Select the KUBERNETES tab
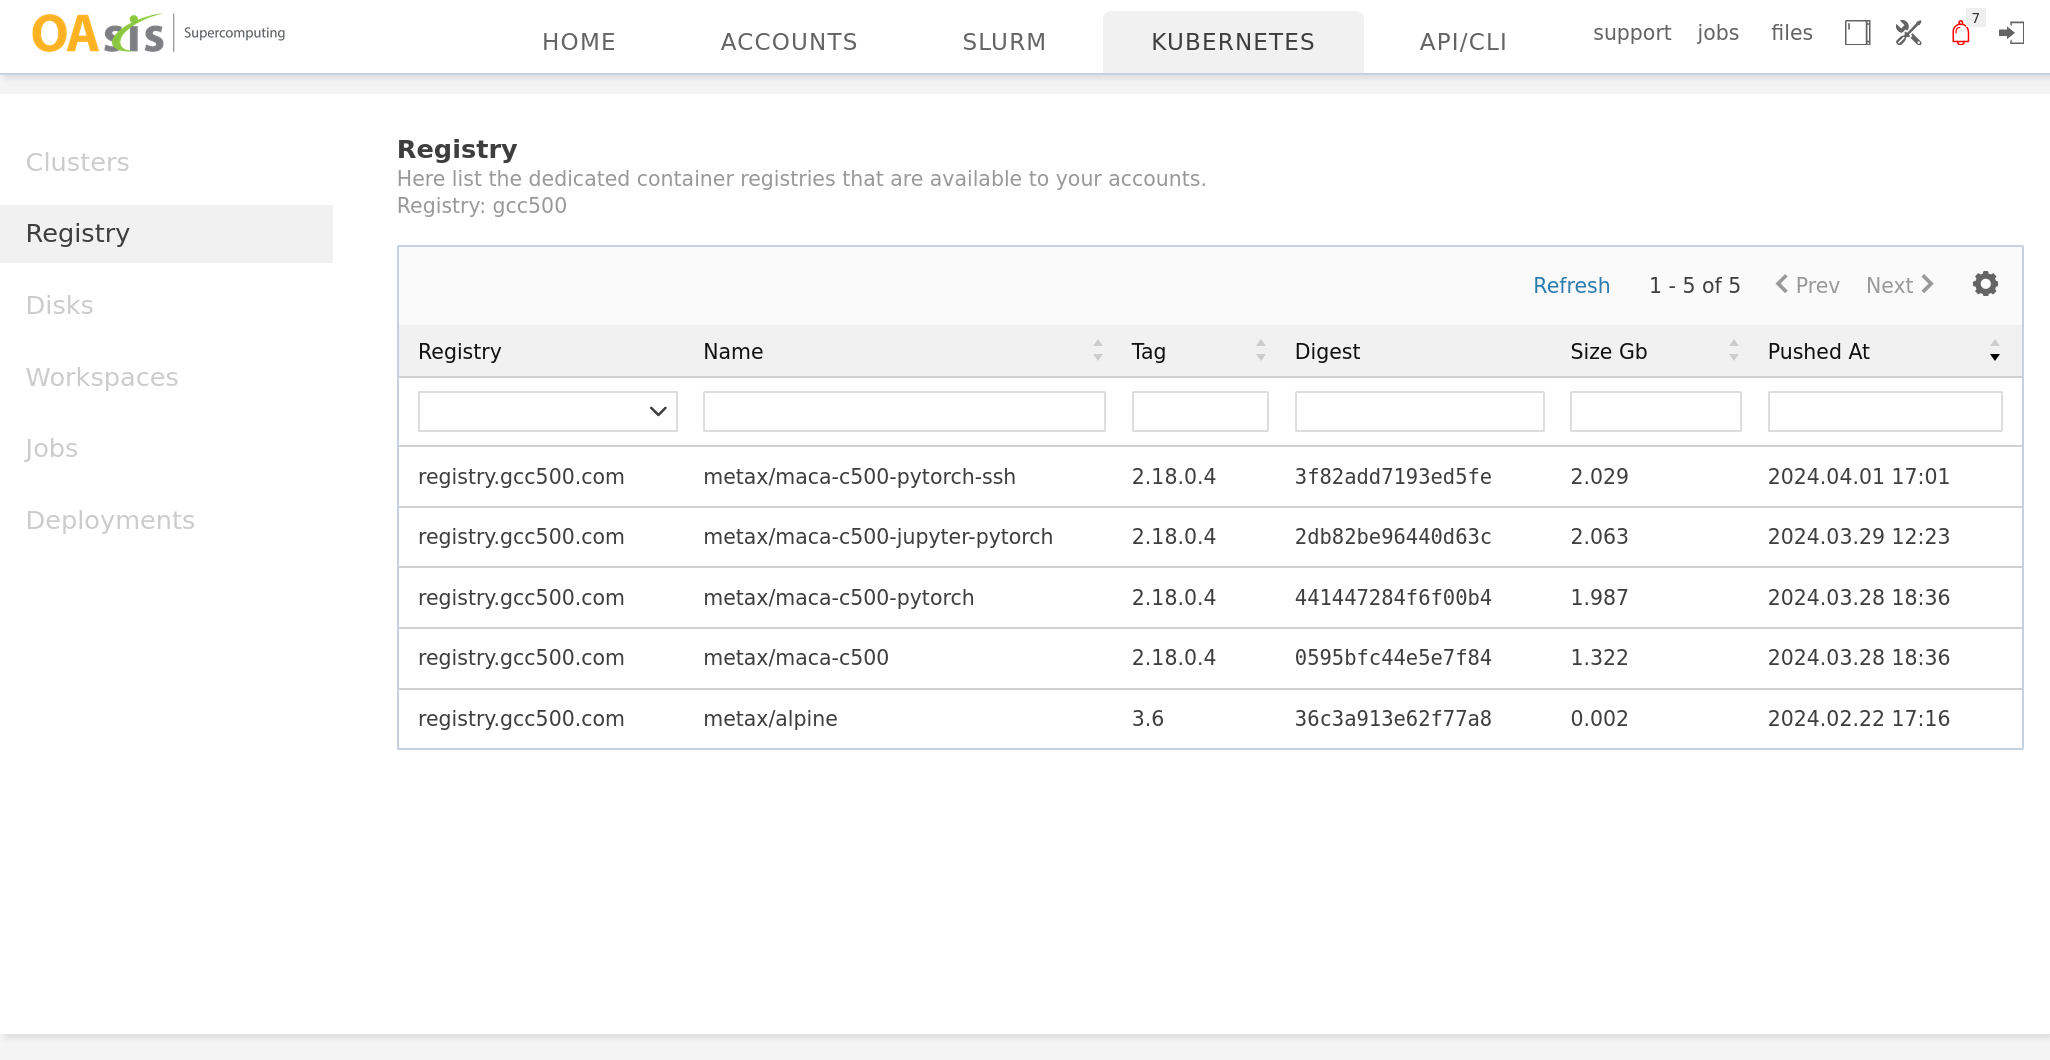This screenshot has width=2050, height=1060. 1233,42
